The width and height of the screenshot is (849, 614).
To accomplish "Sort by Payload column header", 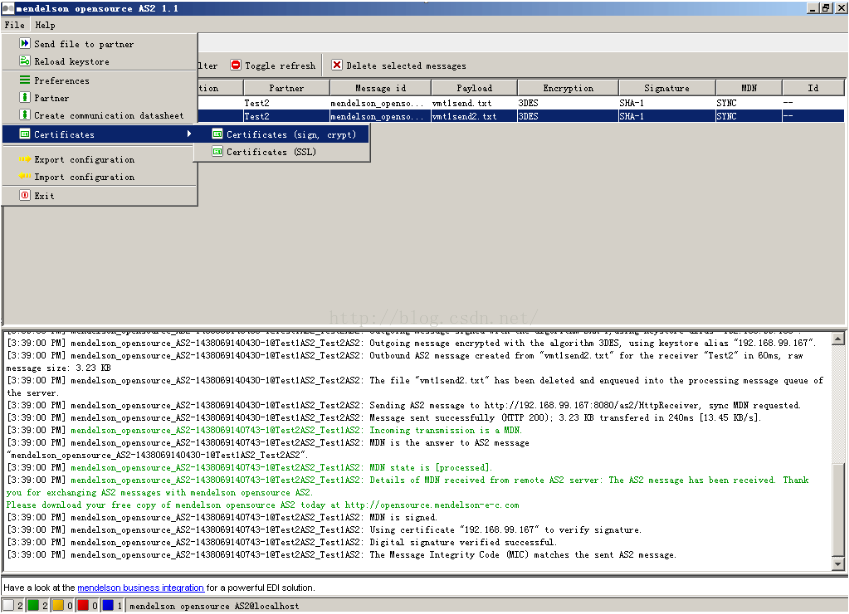I will click(x=474, y=88).
